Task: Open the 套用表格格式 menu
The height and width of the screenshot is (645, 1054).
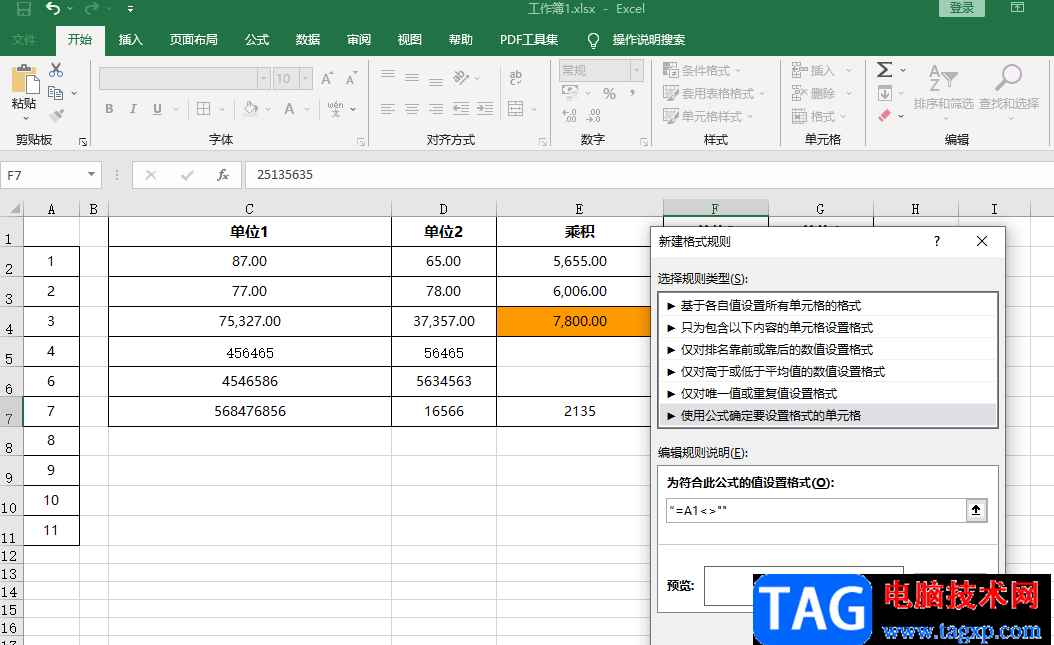Action: 714,93
